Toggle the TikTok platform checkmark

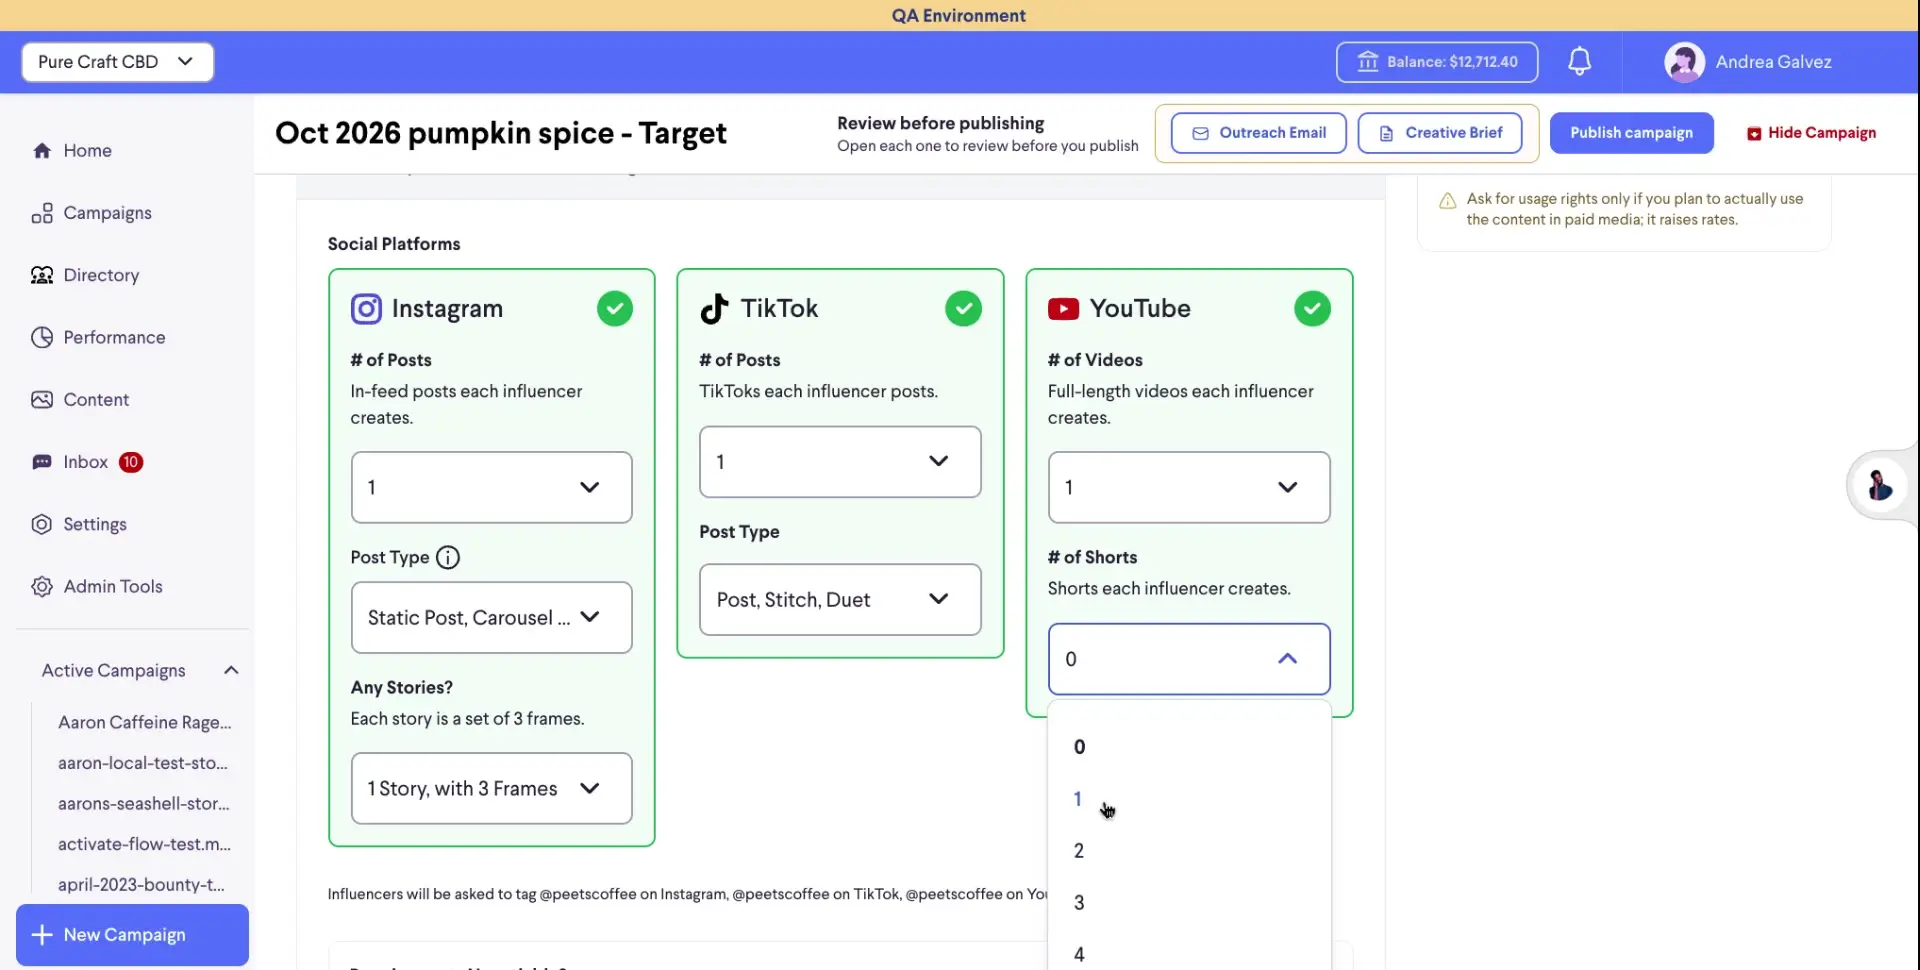tap(963, 308)
